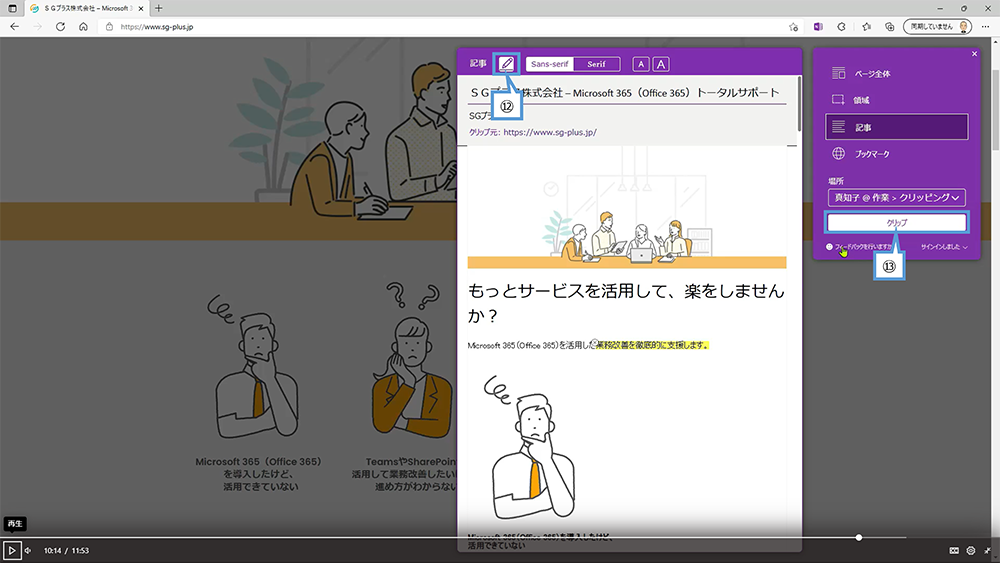Go back with the browser Back arrow
Image resolution: width=1000 pixels, height=563 pixels.
click(x=15, y=27)
